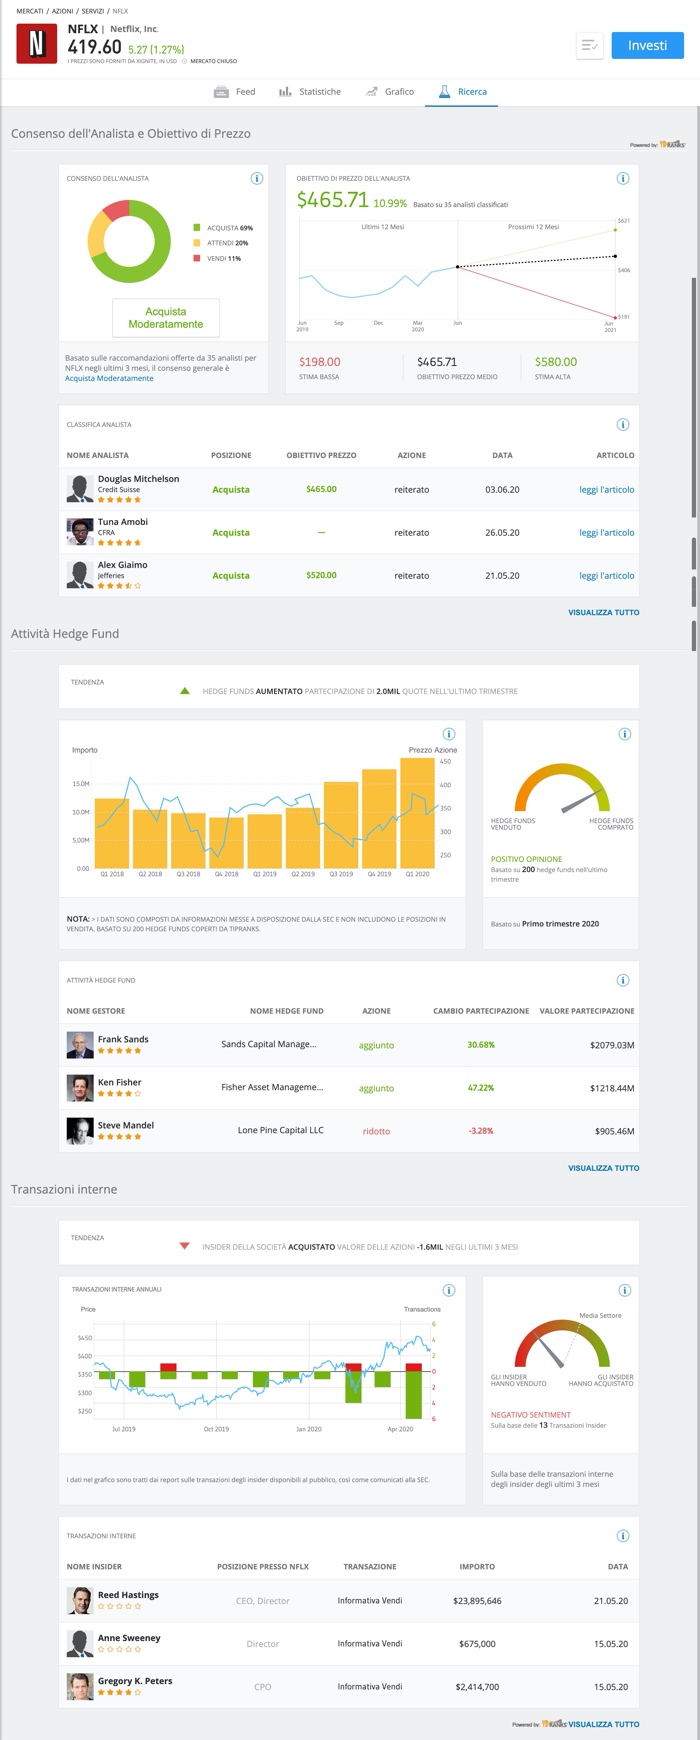This screenshot has height=1740, width=700.
Task: Click the Sands Capital Management fund name
Action: [269, 1044]
